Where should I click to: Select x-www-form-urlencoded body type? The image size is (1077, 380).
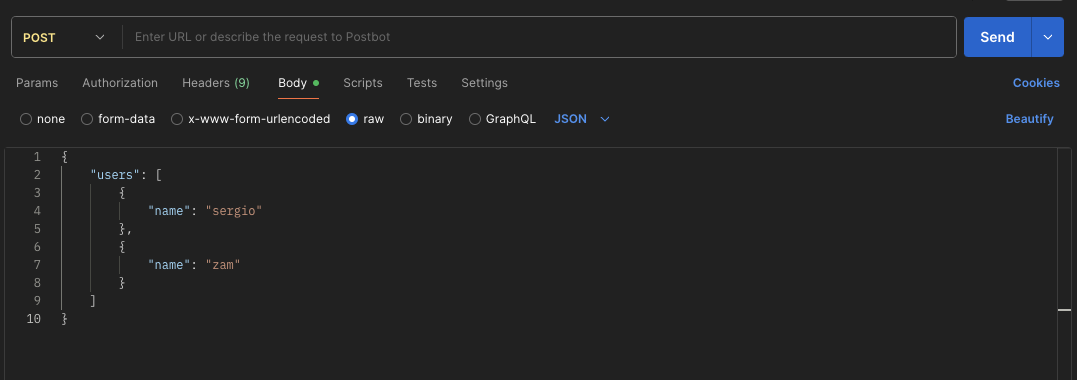[251, 119]
